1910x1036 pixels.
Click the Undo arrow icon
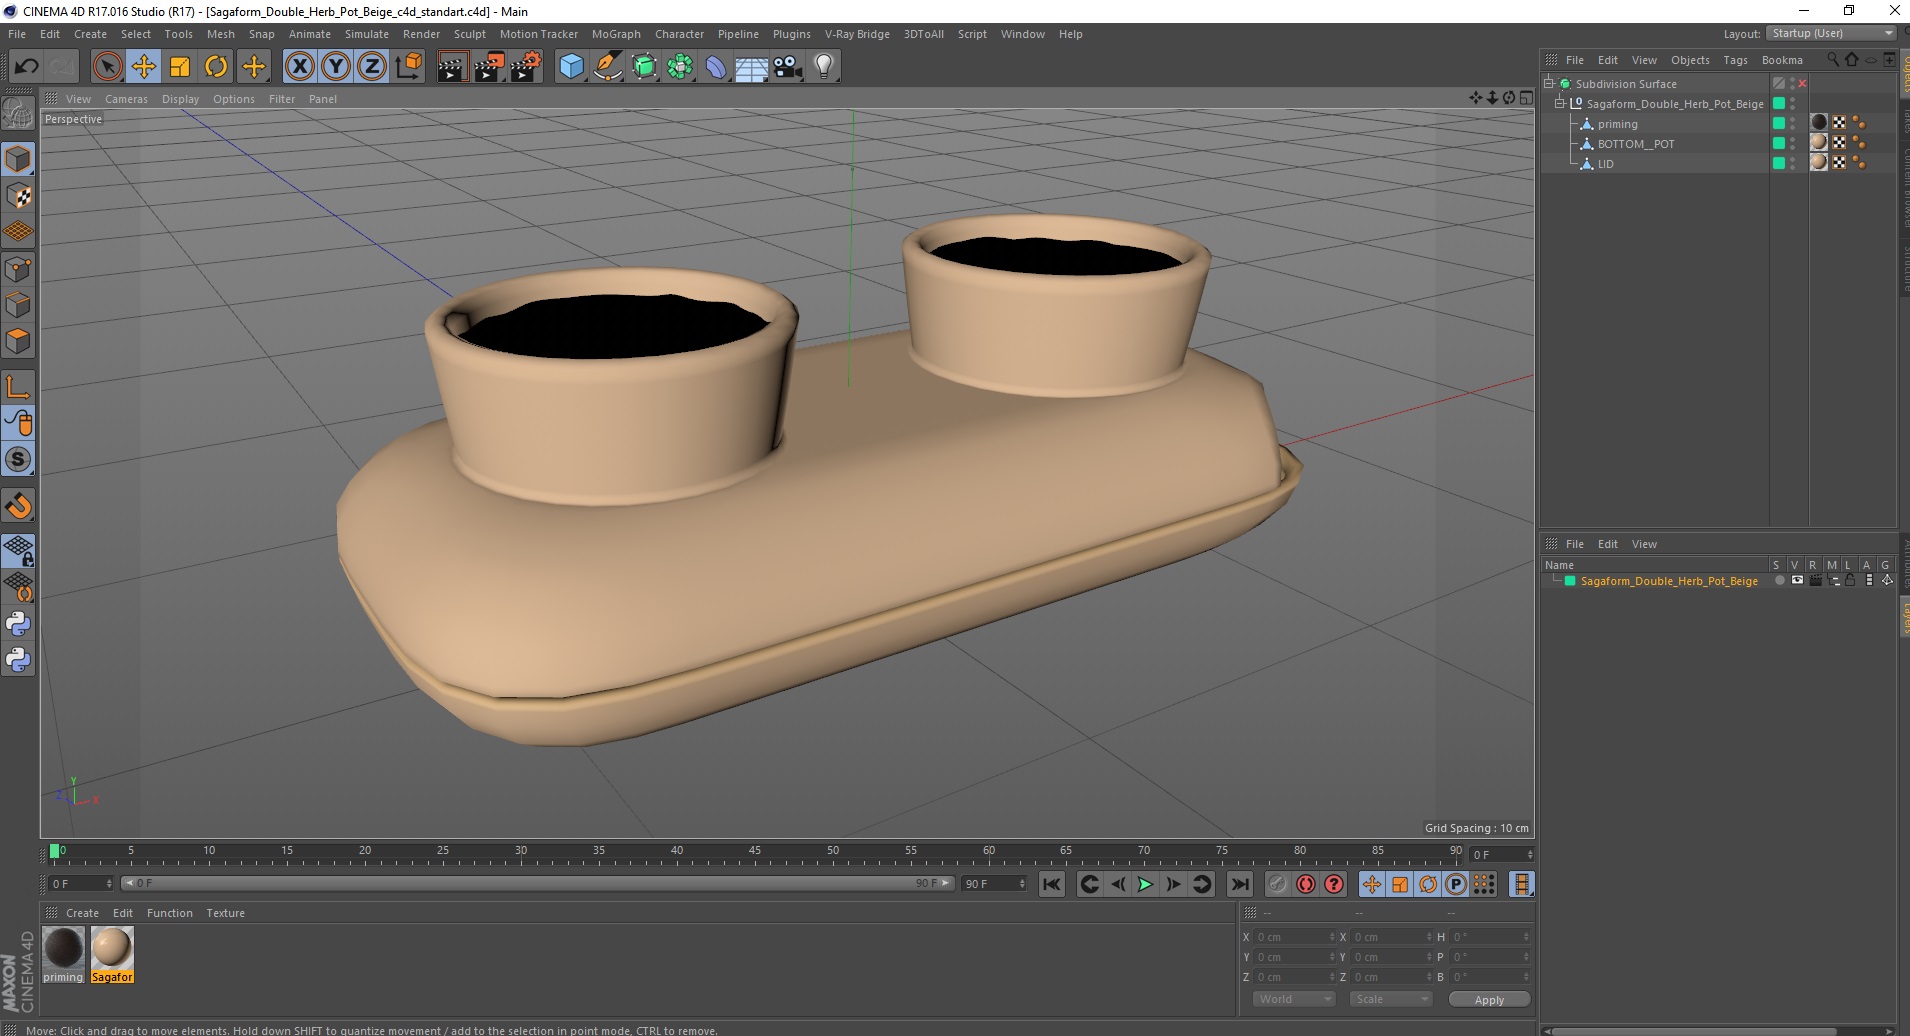26,67
